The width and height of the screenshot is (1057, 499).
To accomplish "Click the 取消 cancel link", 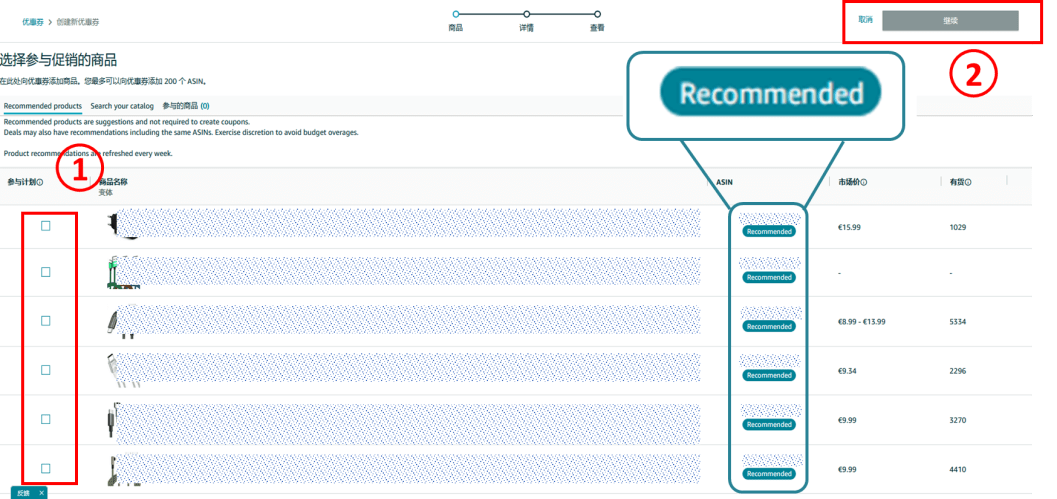I will point(865,20).
